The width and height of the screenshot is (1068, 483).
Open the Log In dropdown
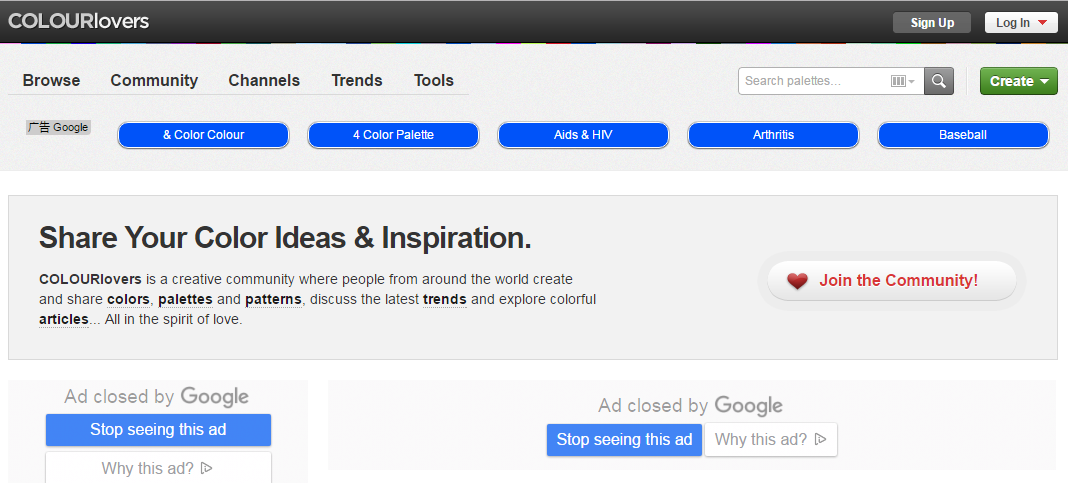pyautogui.click(x=1021, y=22)
